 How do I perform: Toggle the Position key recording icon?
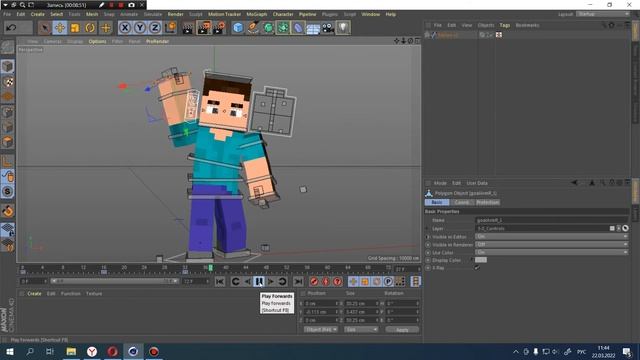click(353, 282)
